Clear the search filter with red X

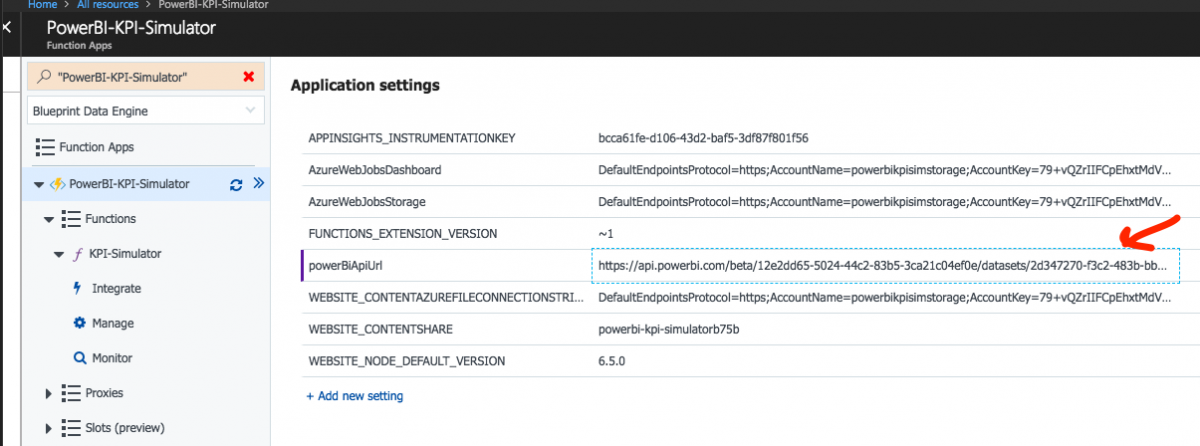point(249,76)
